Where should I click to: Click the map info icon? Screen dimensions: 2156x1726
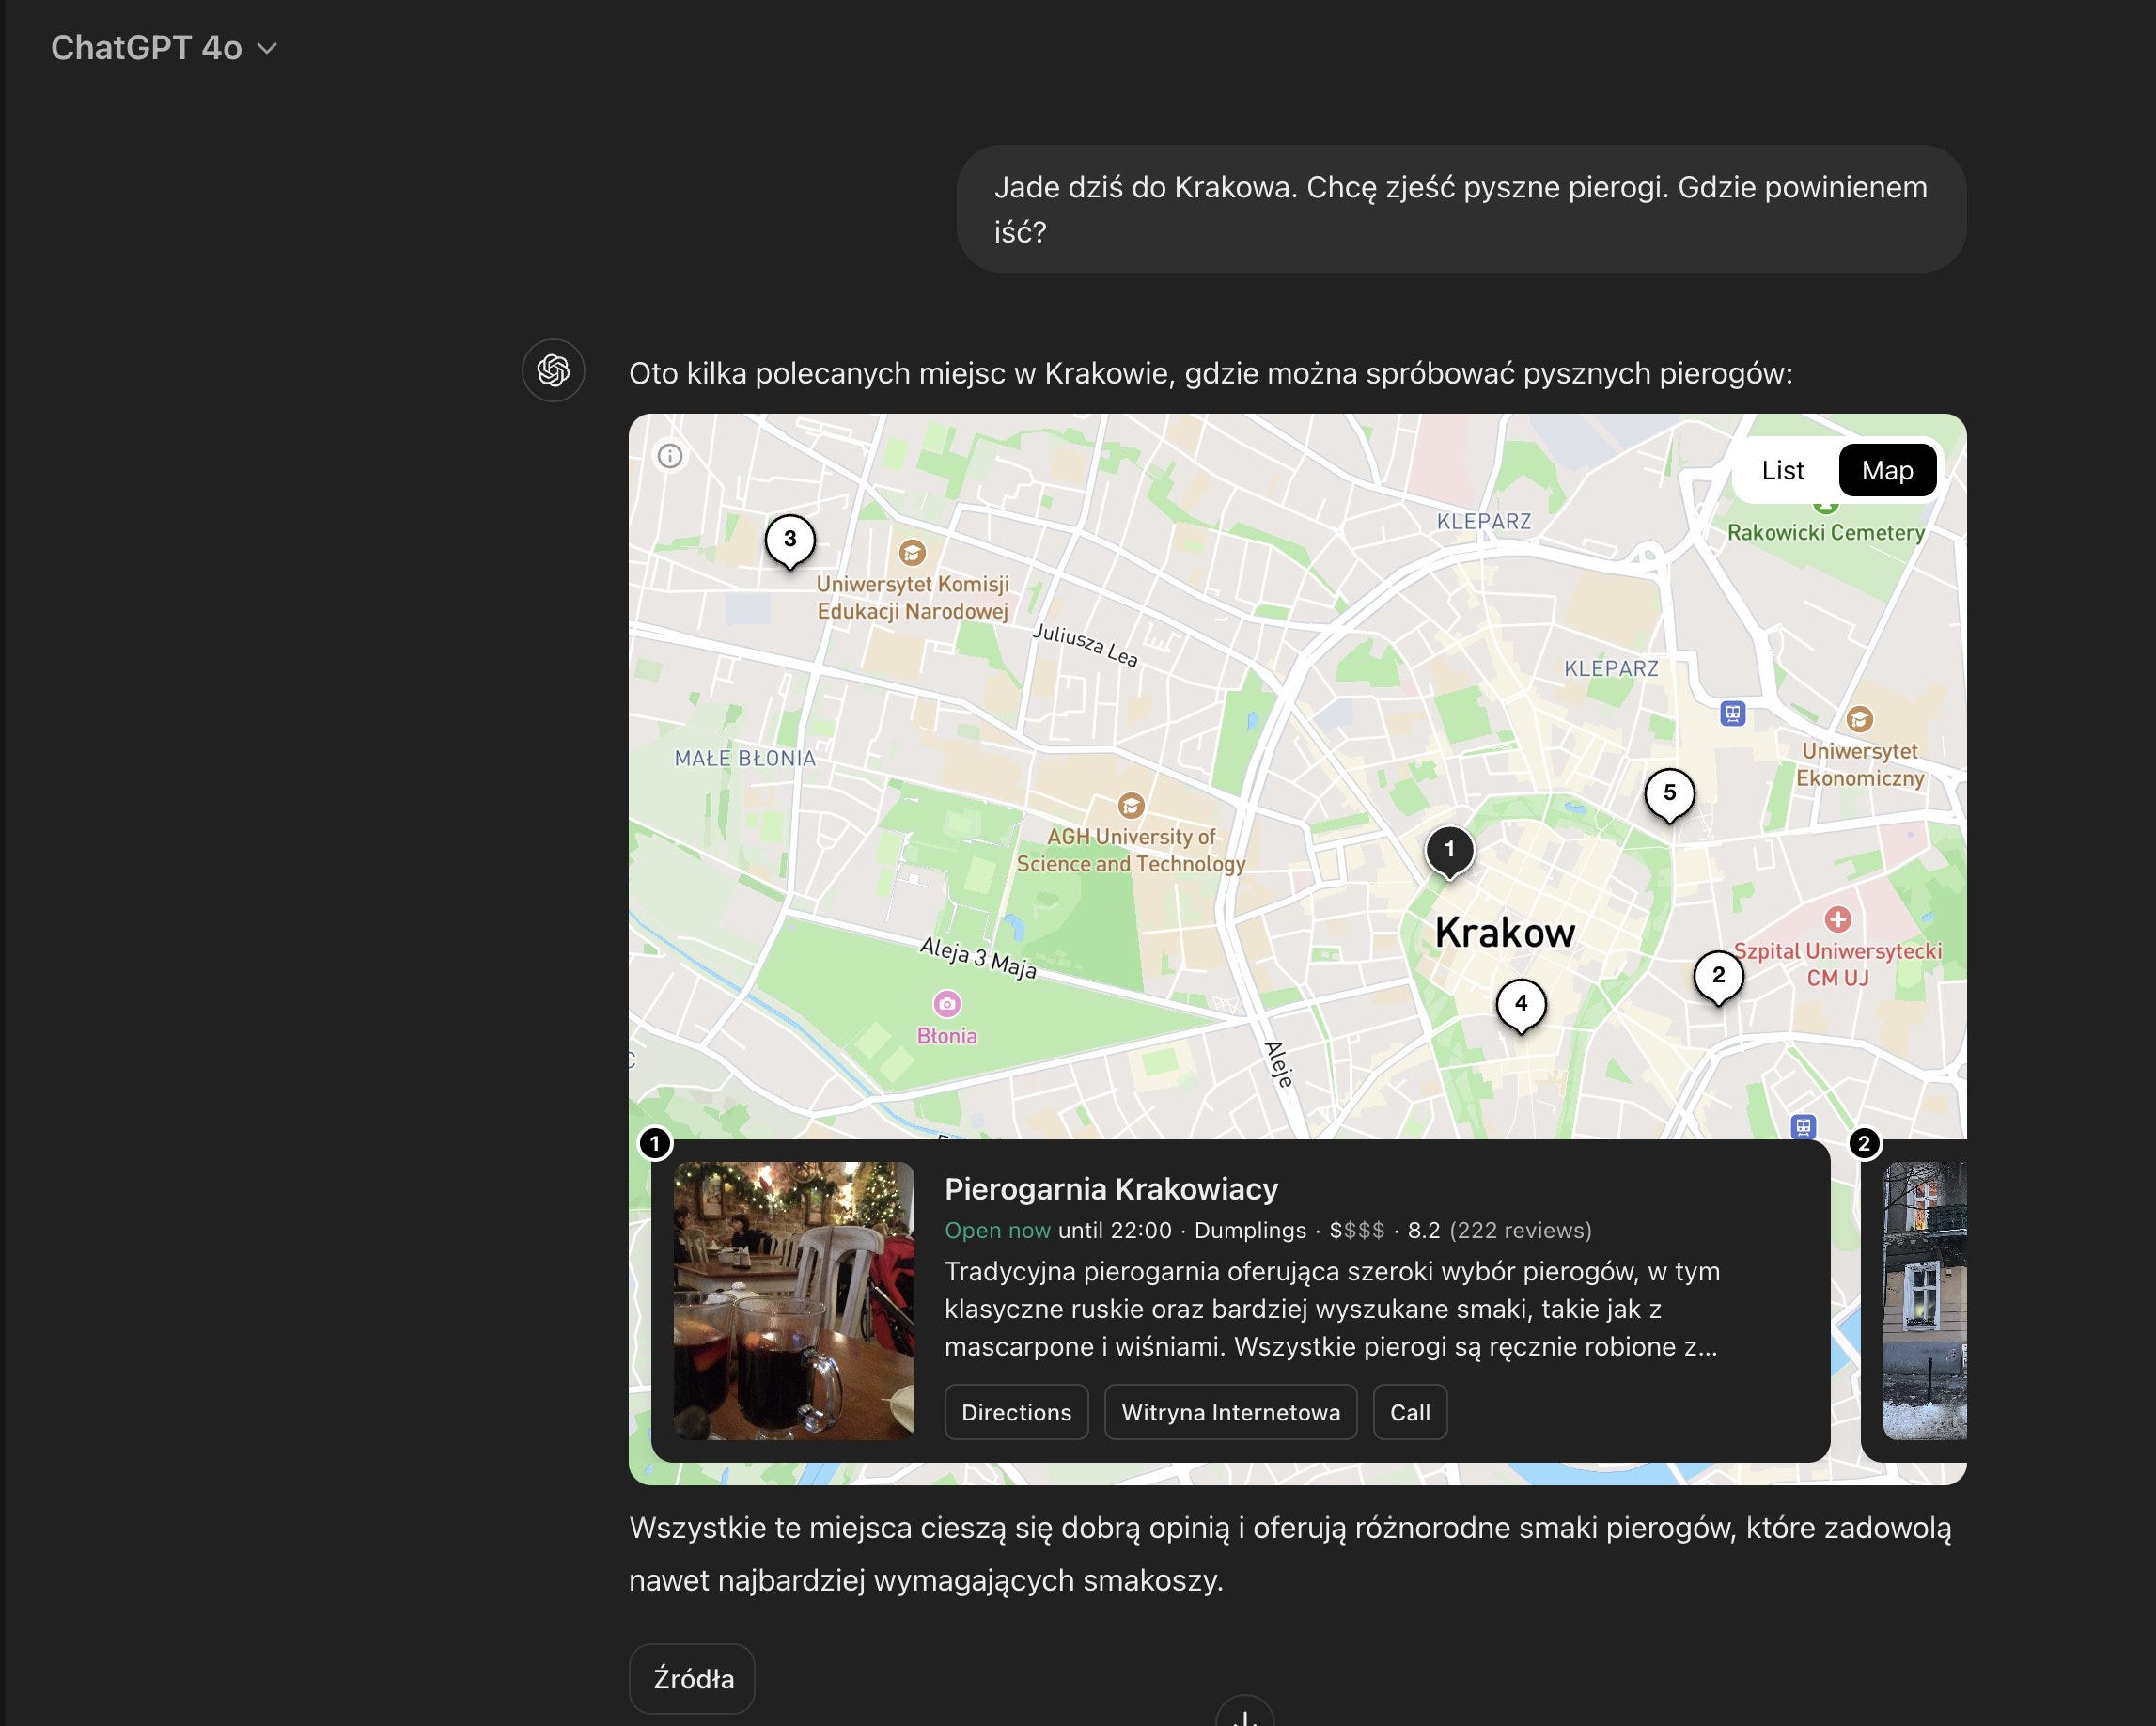pyautogui.click(x=670, y=456)
